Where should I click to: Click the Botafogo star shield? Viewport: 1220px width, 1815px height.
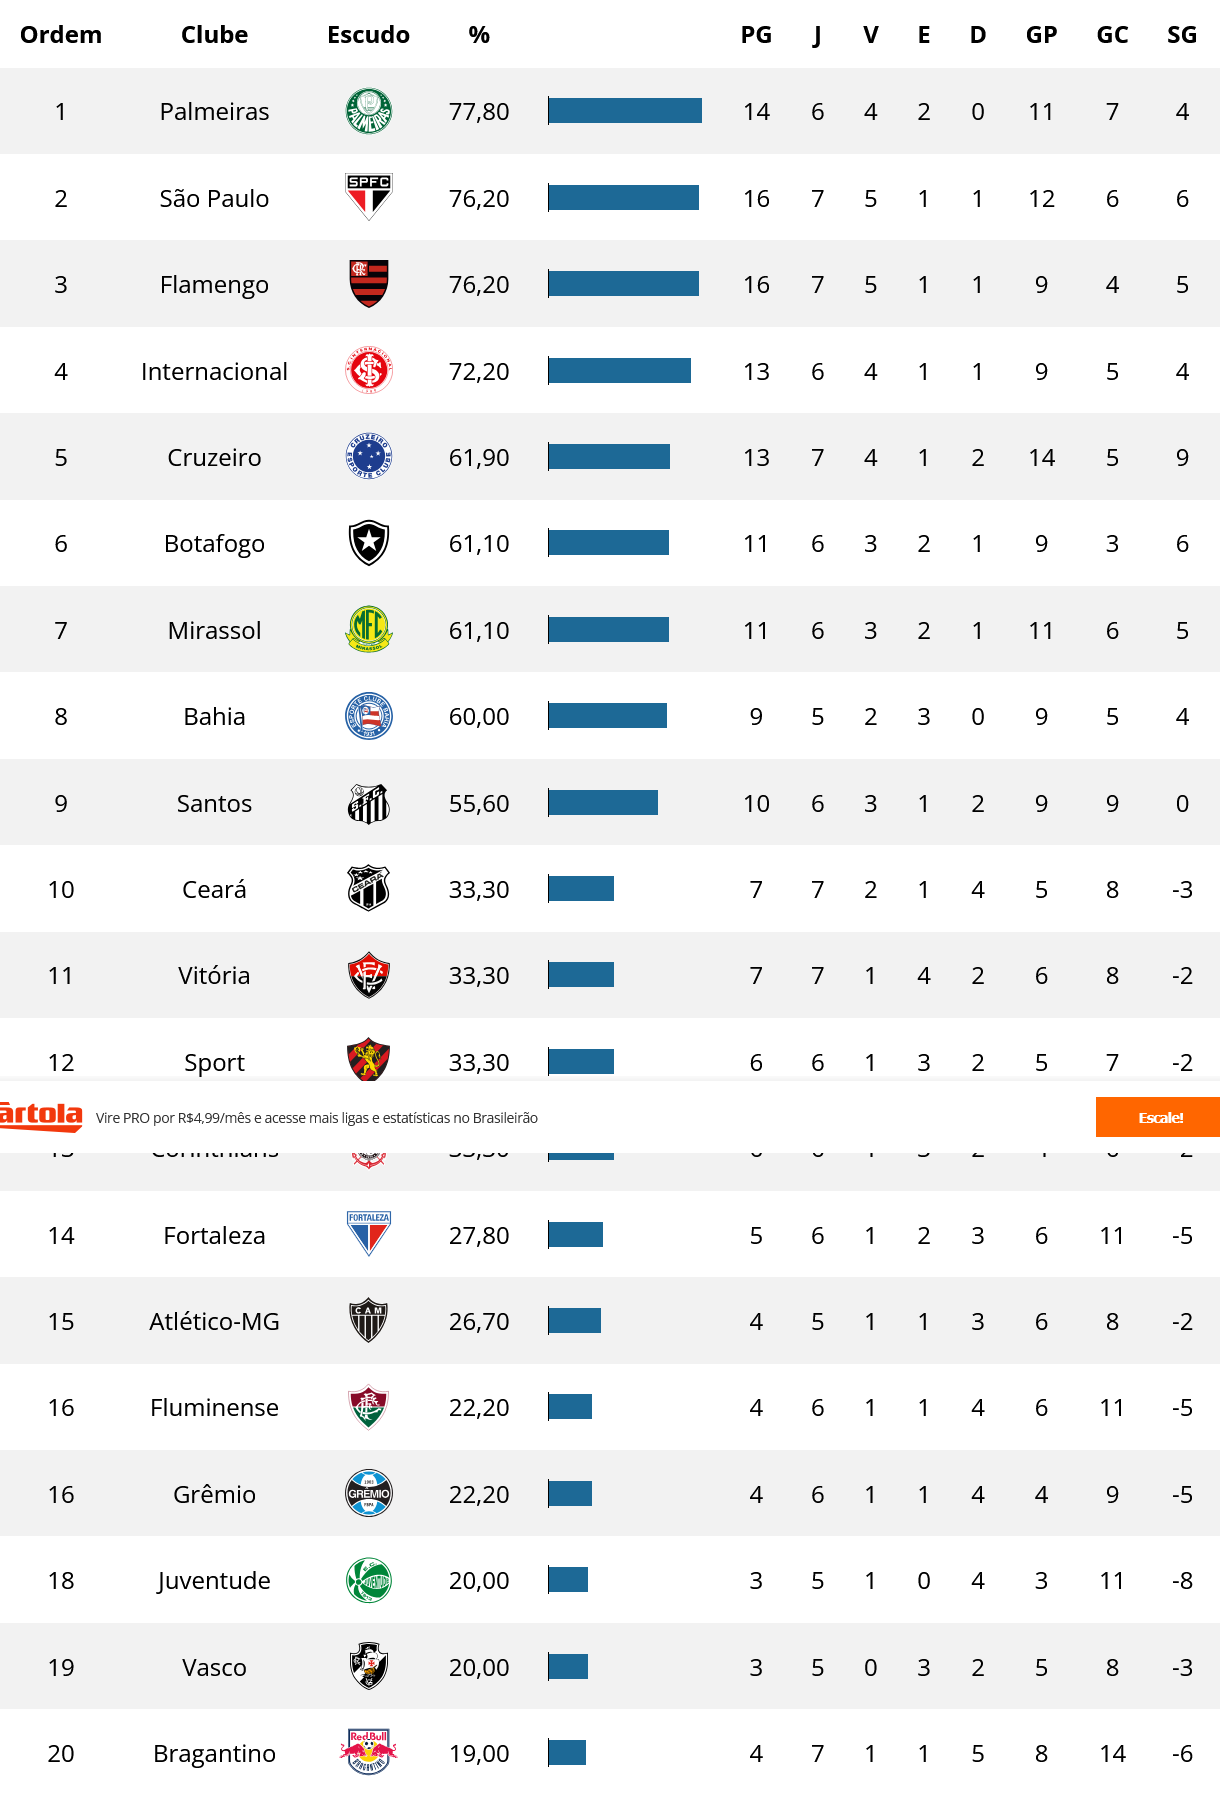[x=368, y=543]
